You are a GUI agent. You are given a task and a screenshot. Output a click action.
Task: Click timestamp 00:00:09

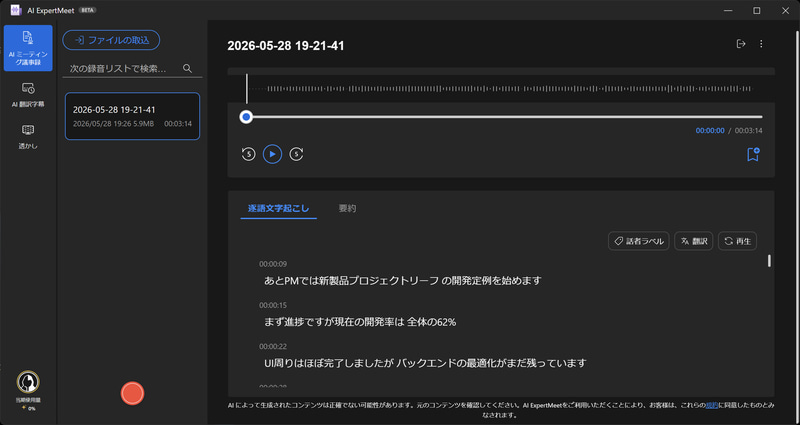pos(273,264)
